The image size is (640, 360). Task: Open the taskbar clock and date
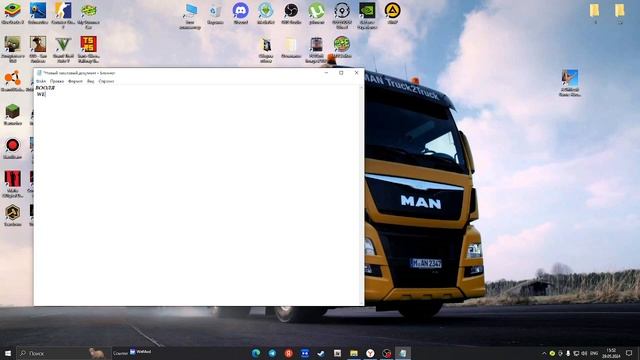pos(612,353)
